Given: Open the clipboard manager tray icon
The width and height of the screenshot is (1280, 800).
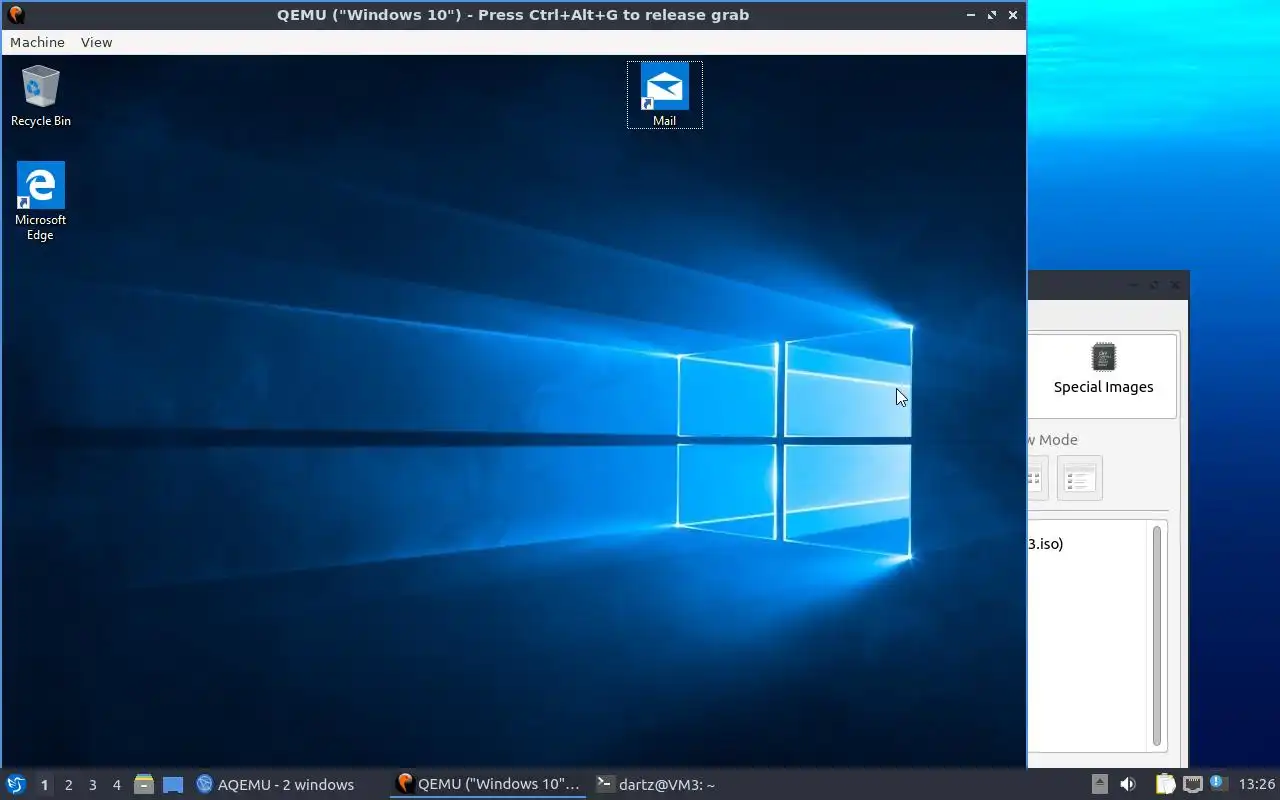Looking at the screenshot, I should [1166, 785].
